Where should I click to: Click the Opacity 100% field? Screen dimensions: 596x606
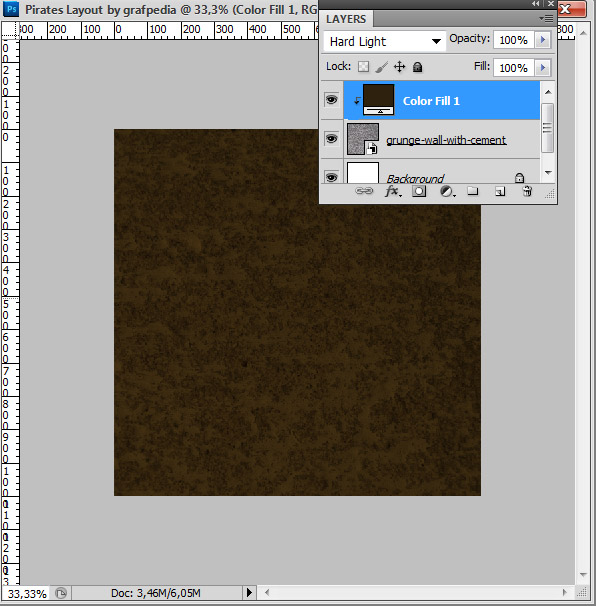click(514, 40)
